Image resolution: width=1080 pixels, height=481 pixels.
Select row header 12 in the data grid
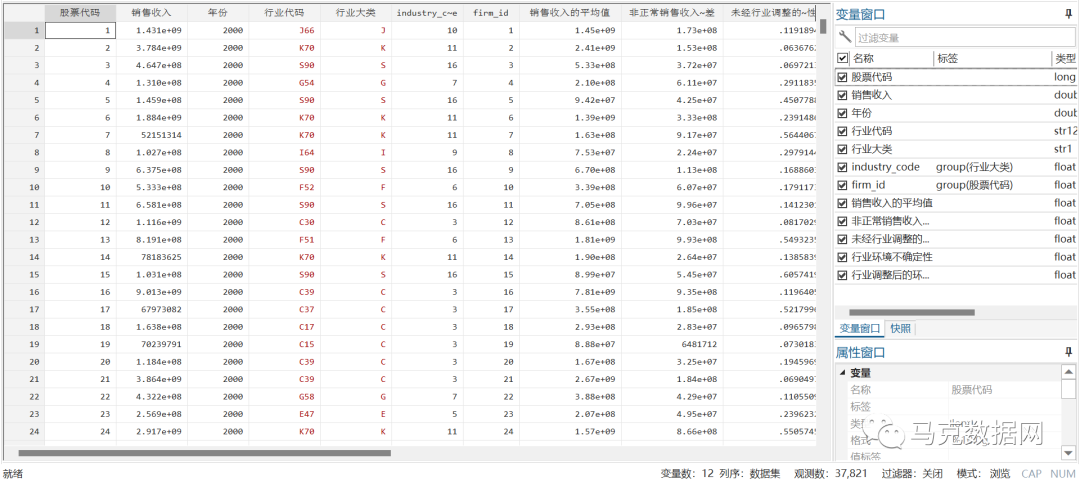22,221
